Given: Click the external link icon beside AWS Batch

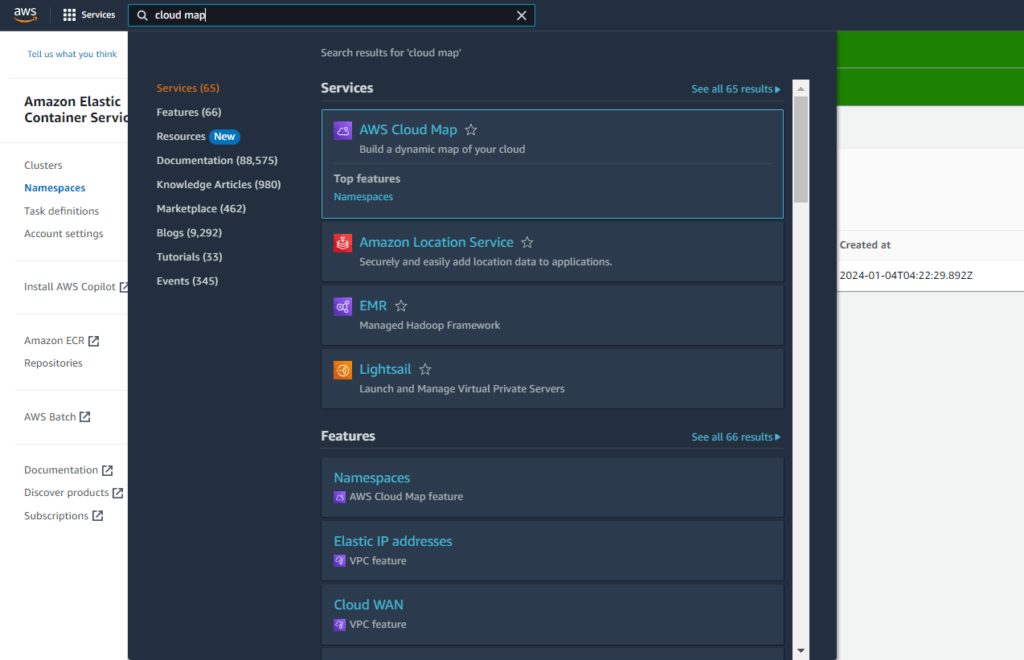Looking at the screenshot, I should click(x=84, y=416).
